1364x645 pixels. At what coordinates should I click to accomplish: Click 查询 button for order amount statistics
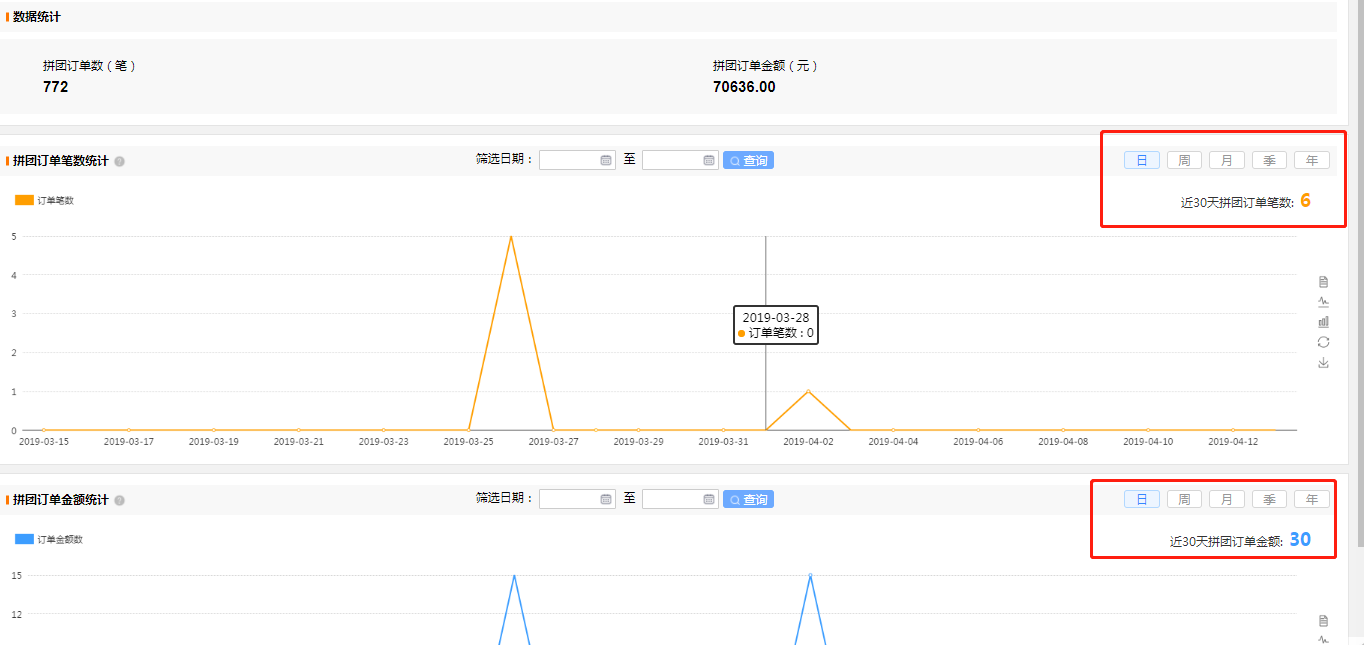click(748, 499)
